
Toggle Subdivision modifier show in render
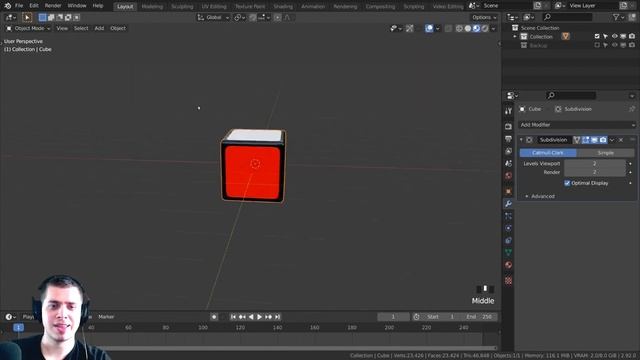[603, 140]
